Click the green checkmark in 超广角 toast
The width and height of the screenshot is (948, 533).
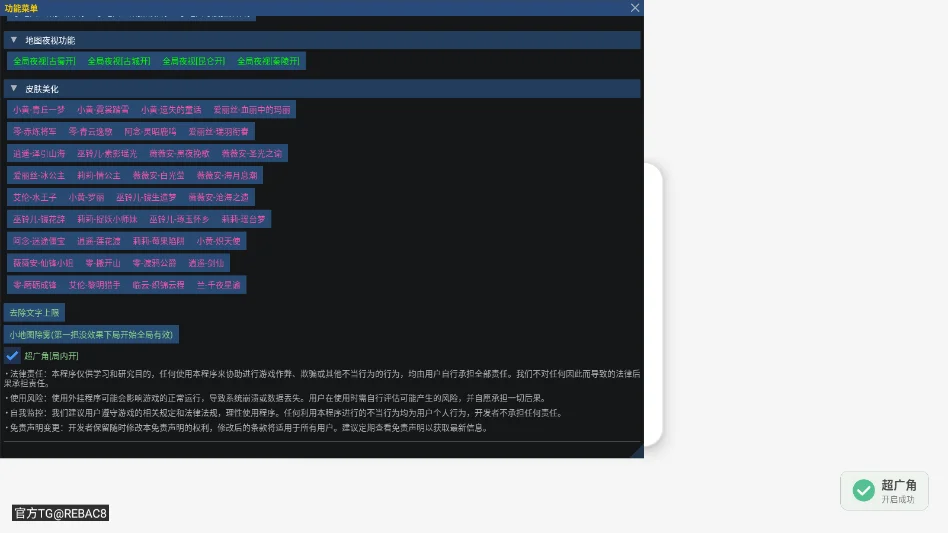click(x=863, y=490)
